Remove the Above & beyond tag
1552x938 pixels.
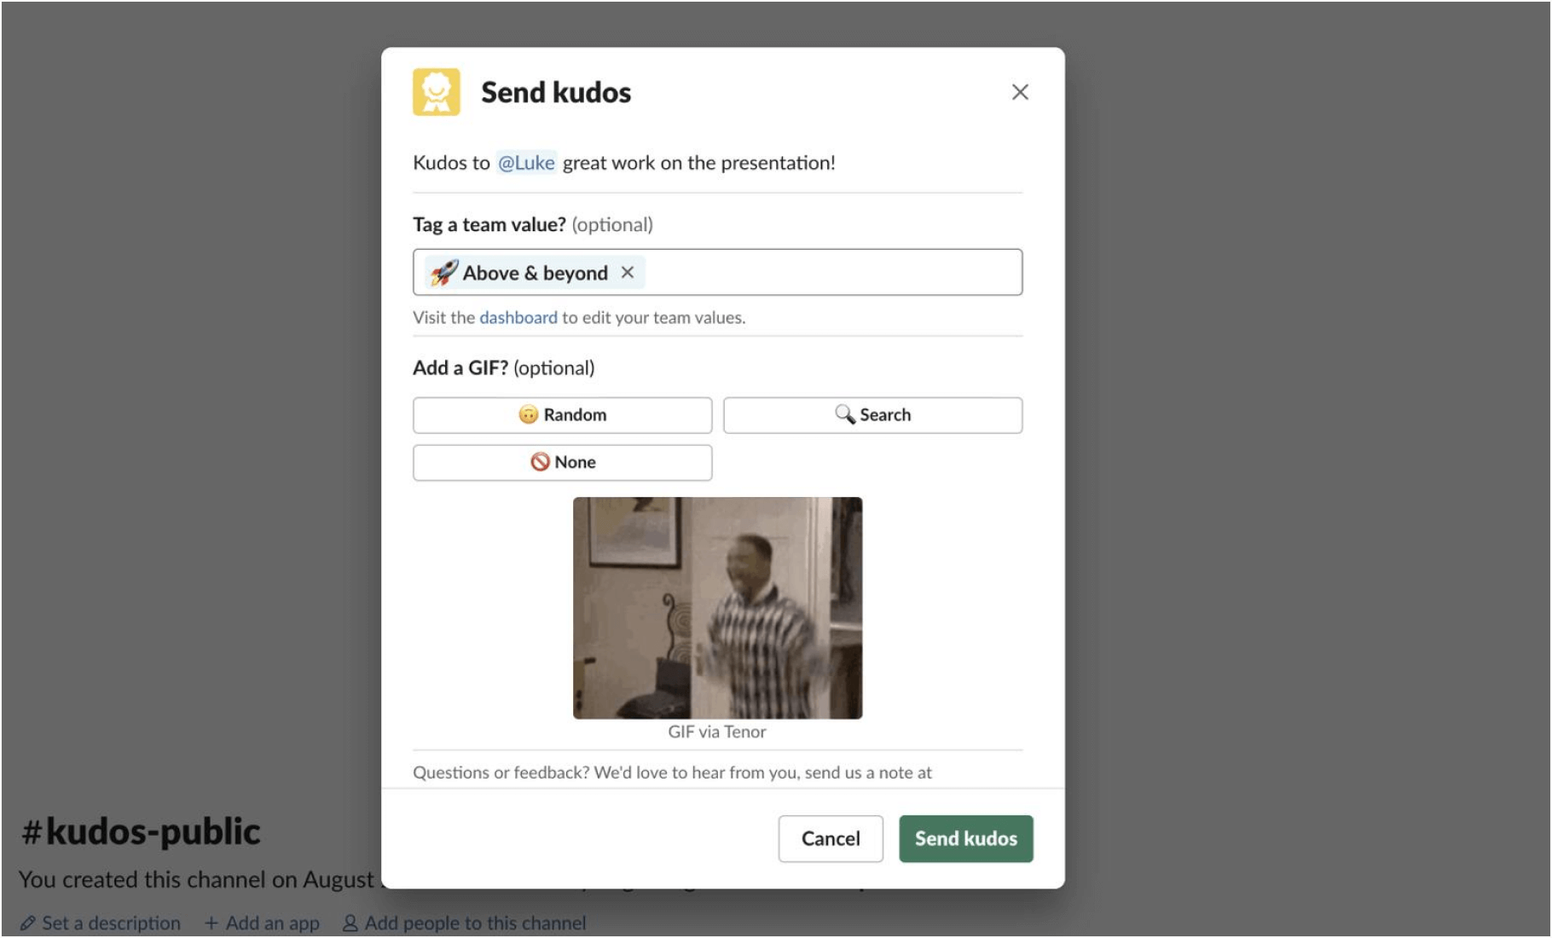627,272
